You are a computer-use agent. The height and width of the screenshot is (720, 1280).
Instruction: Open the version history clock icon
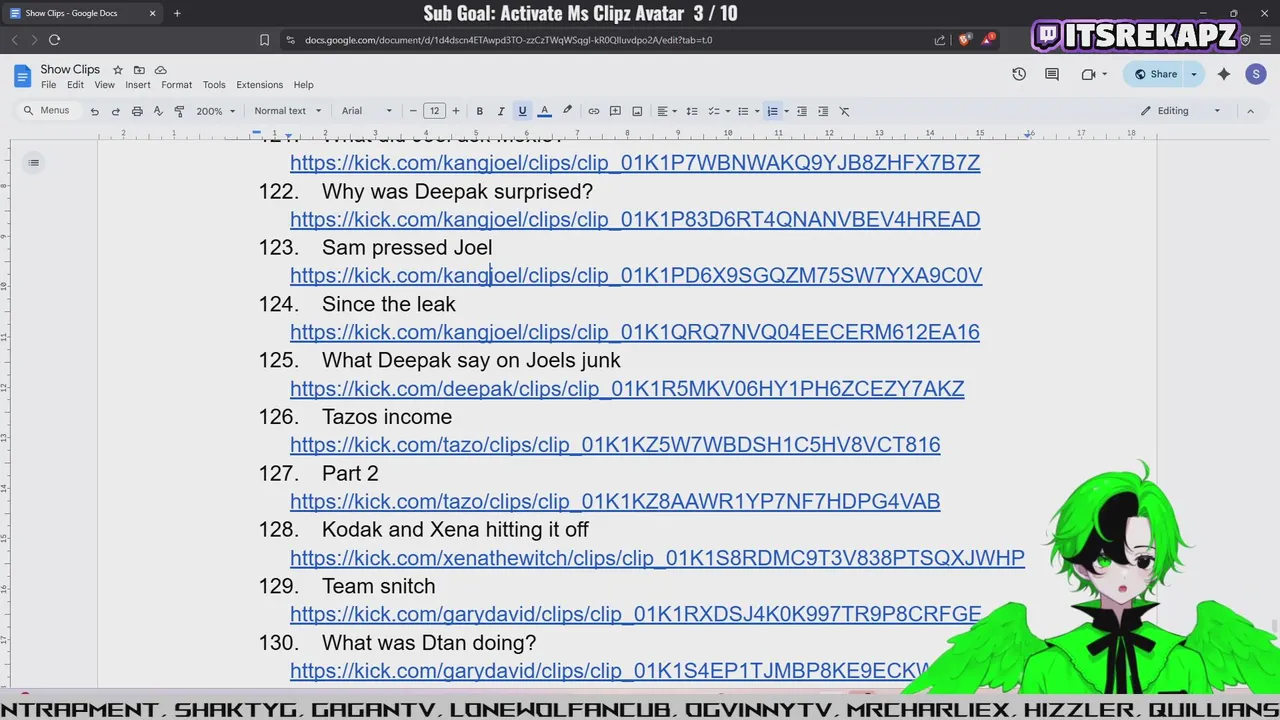pos(1019,74)
